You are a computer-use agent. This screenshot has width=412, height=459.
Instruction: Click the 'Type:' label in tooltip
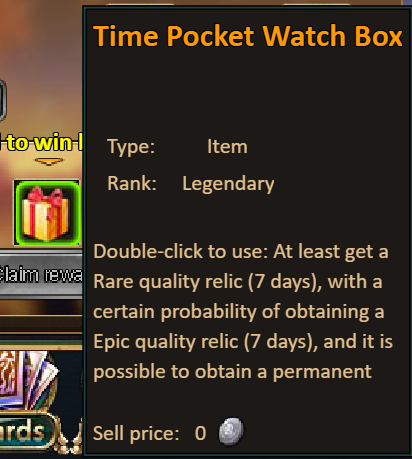[x=131, y=147]
